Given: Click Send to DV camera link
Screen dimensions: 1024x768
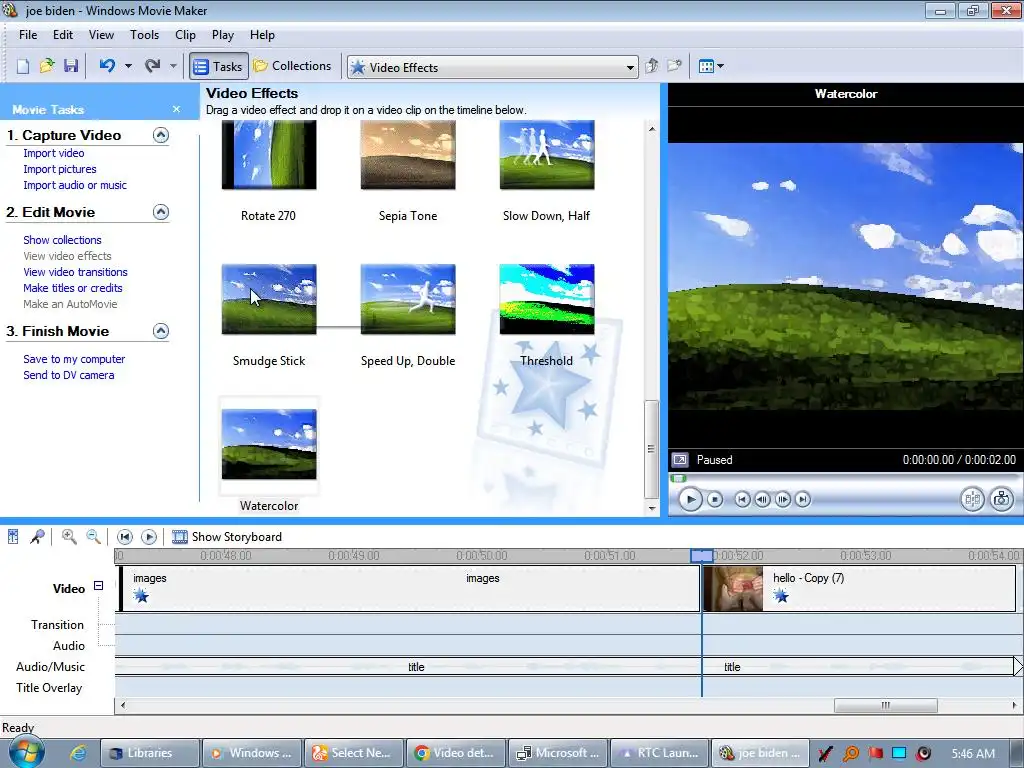Looking at the screenshot, I should click(69, 375).
